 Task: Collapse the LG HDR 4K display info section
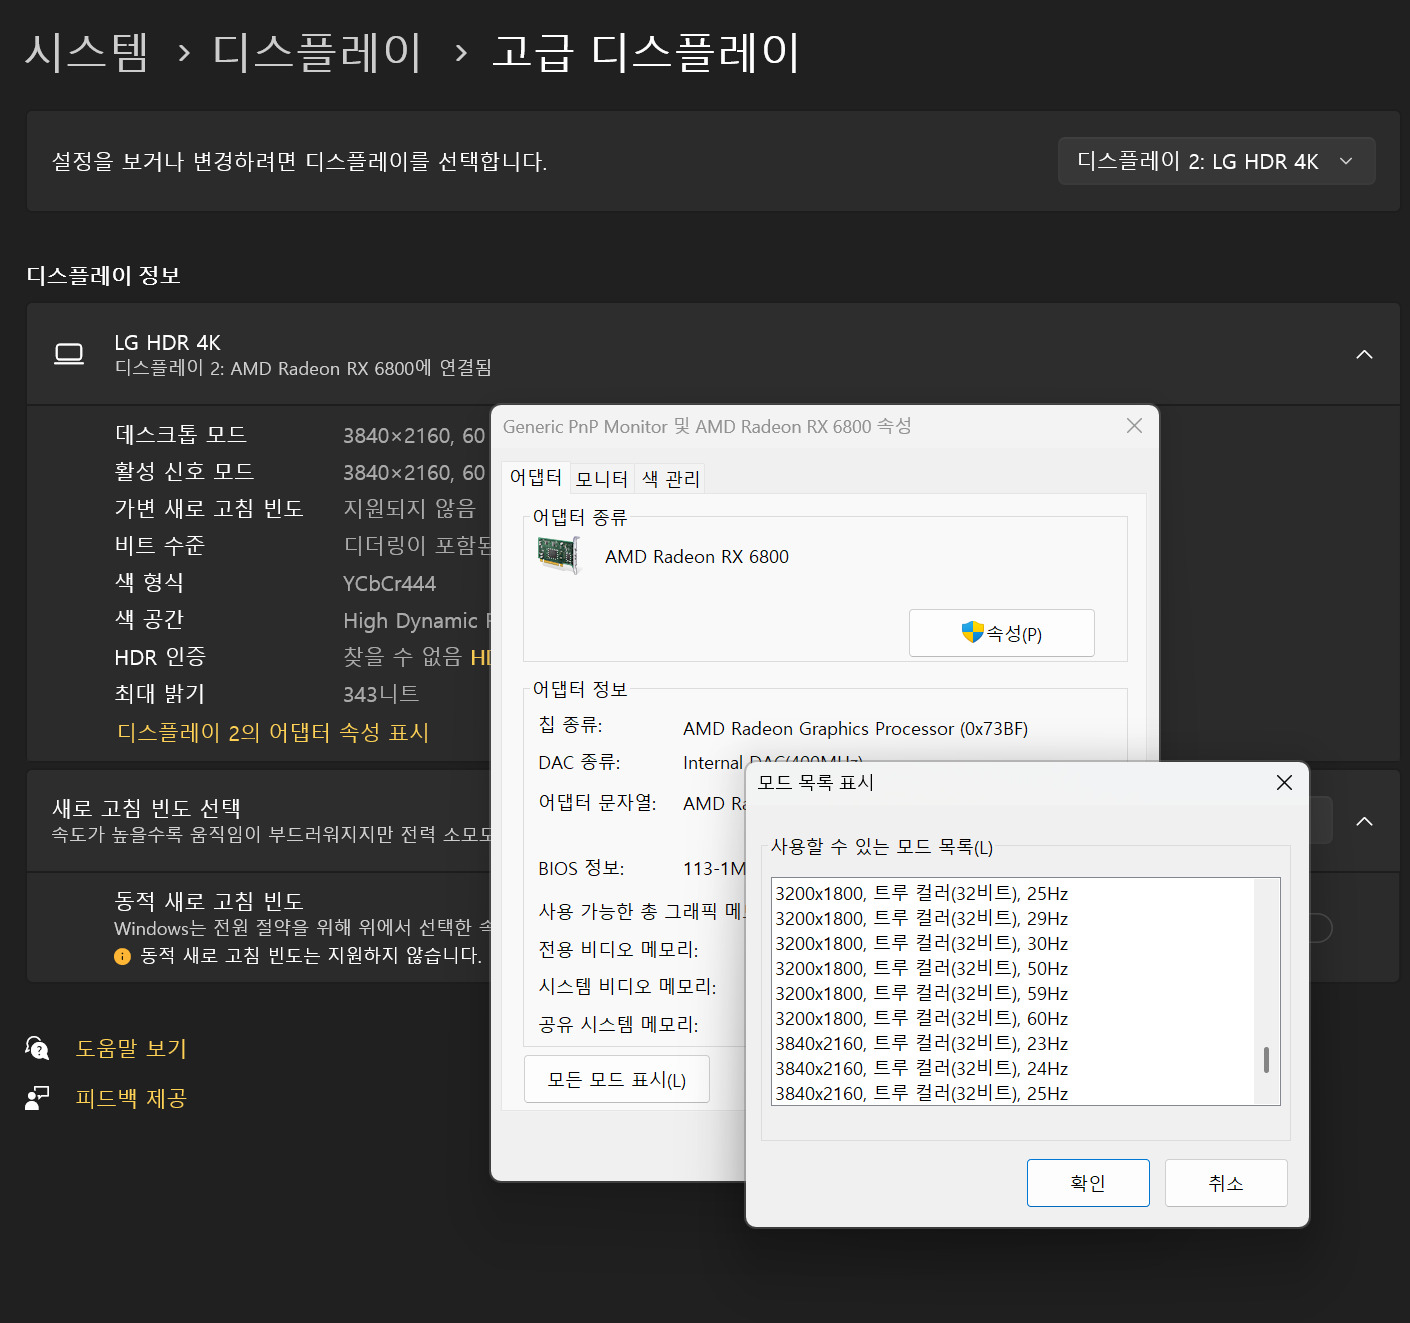click(x=1364, y=354)
